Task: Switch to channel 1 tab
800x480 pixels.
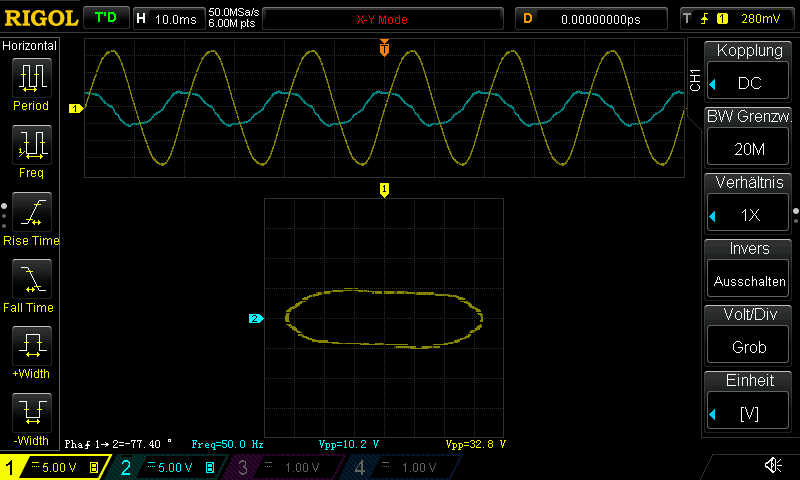Action: tap(53, 467)
